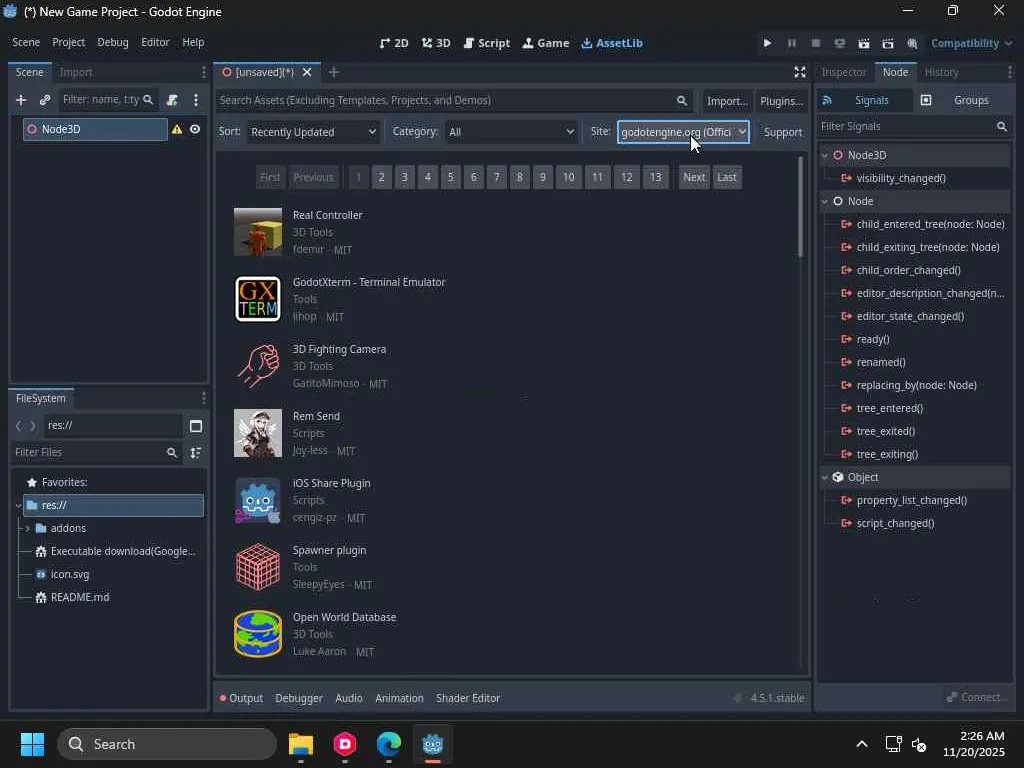
Task: Expand the addons folder
Action: coord(27,528)
